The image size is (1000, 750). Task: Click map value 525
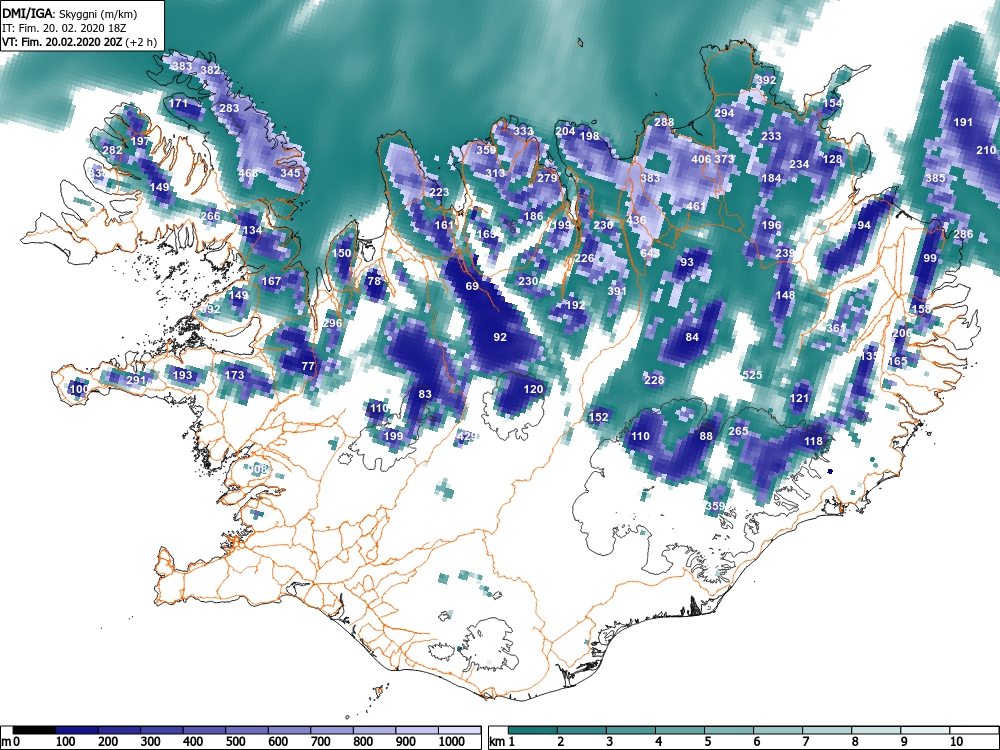753,375
